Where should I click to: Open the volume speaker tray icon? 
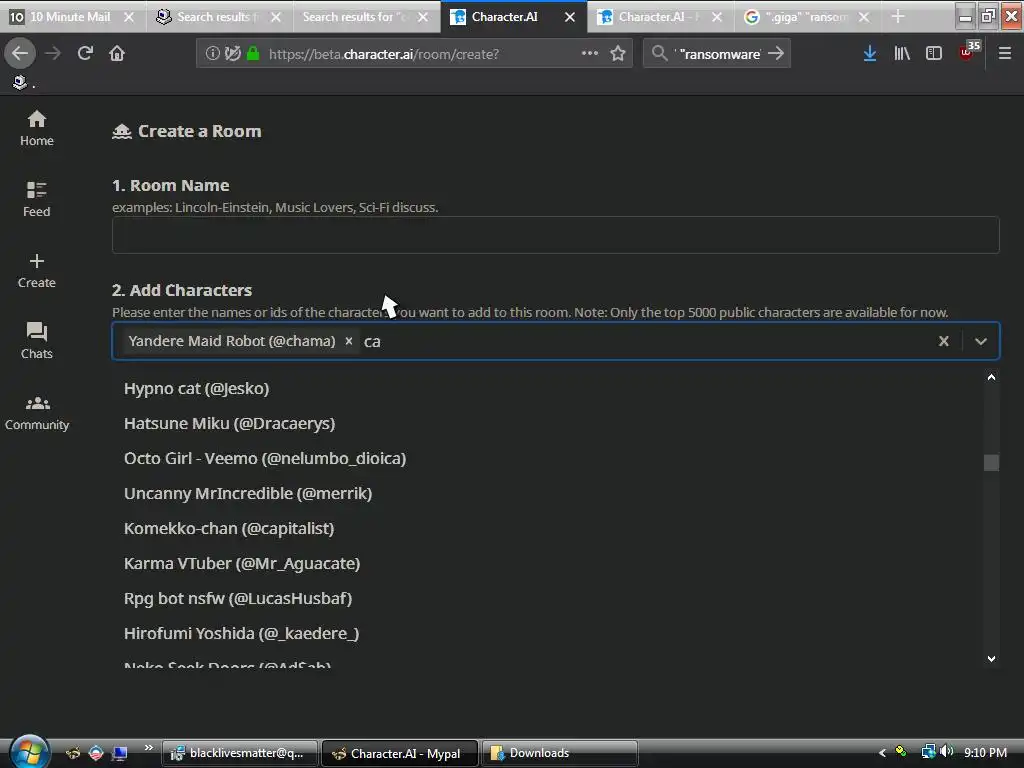947,752
